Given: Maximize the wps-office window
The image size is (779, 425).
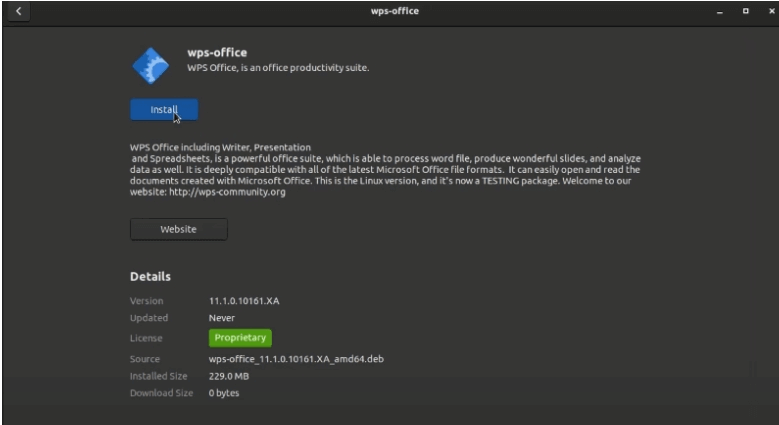Looking at the screenshot, I should 746,11.
